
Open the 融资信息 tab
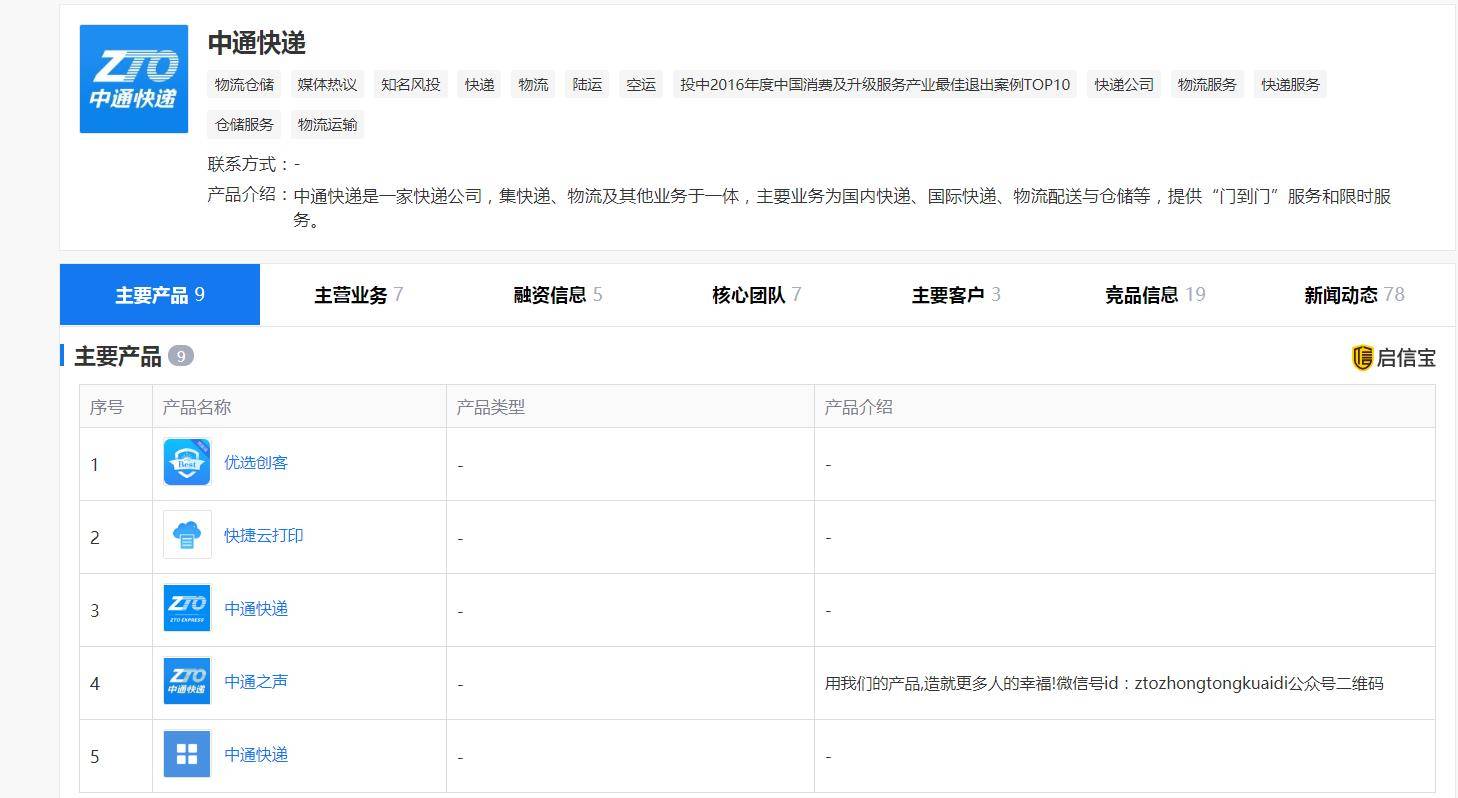click(558, 295)
